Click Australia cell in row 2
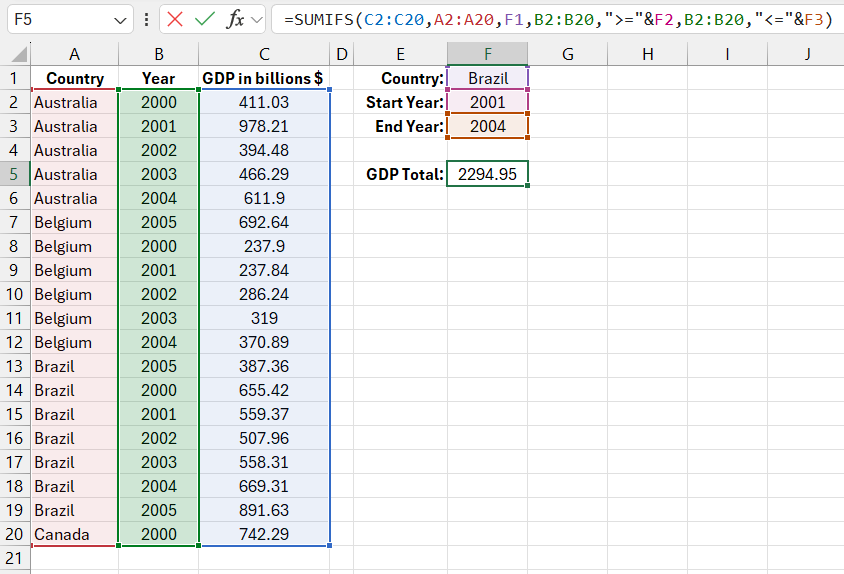Screen dimensions: 844x574 pyautogui.click(x=74, y=102)
